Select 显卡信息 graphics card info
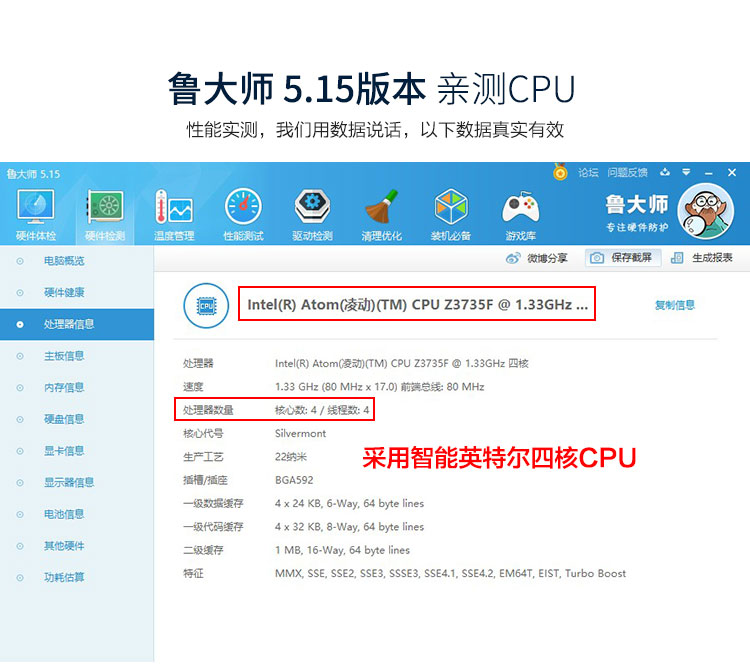The height and width of the screenshot is (669, 750). (64, 451)
